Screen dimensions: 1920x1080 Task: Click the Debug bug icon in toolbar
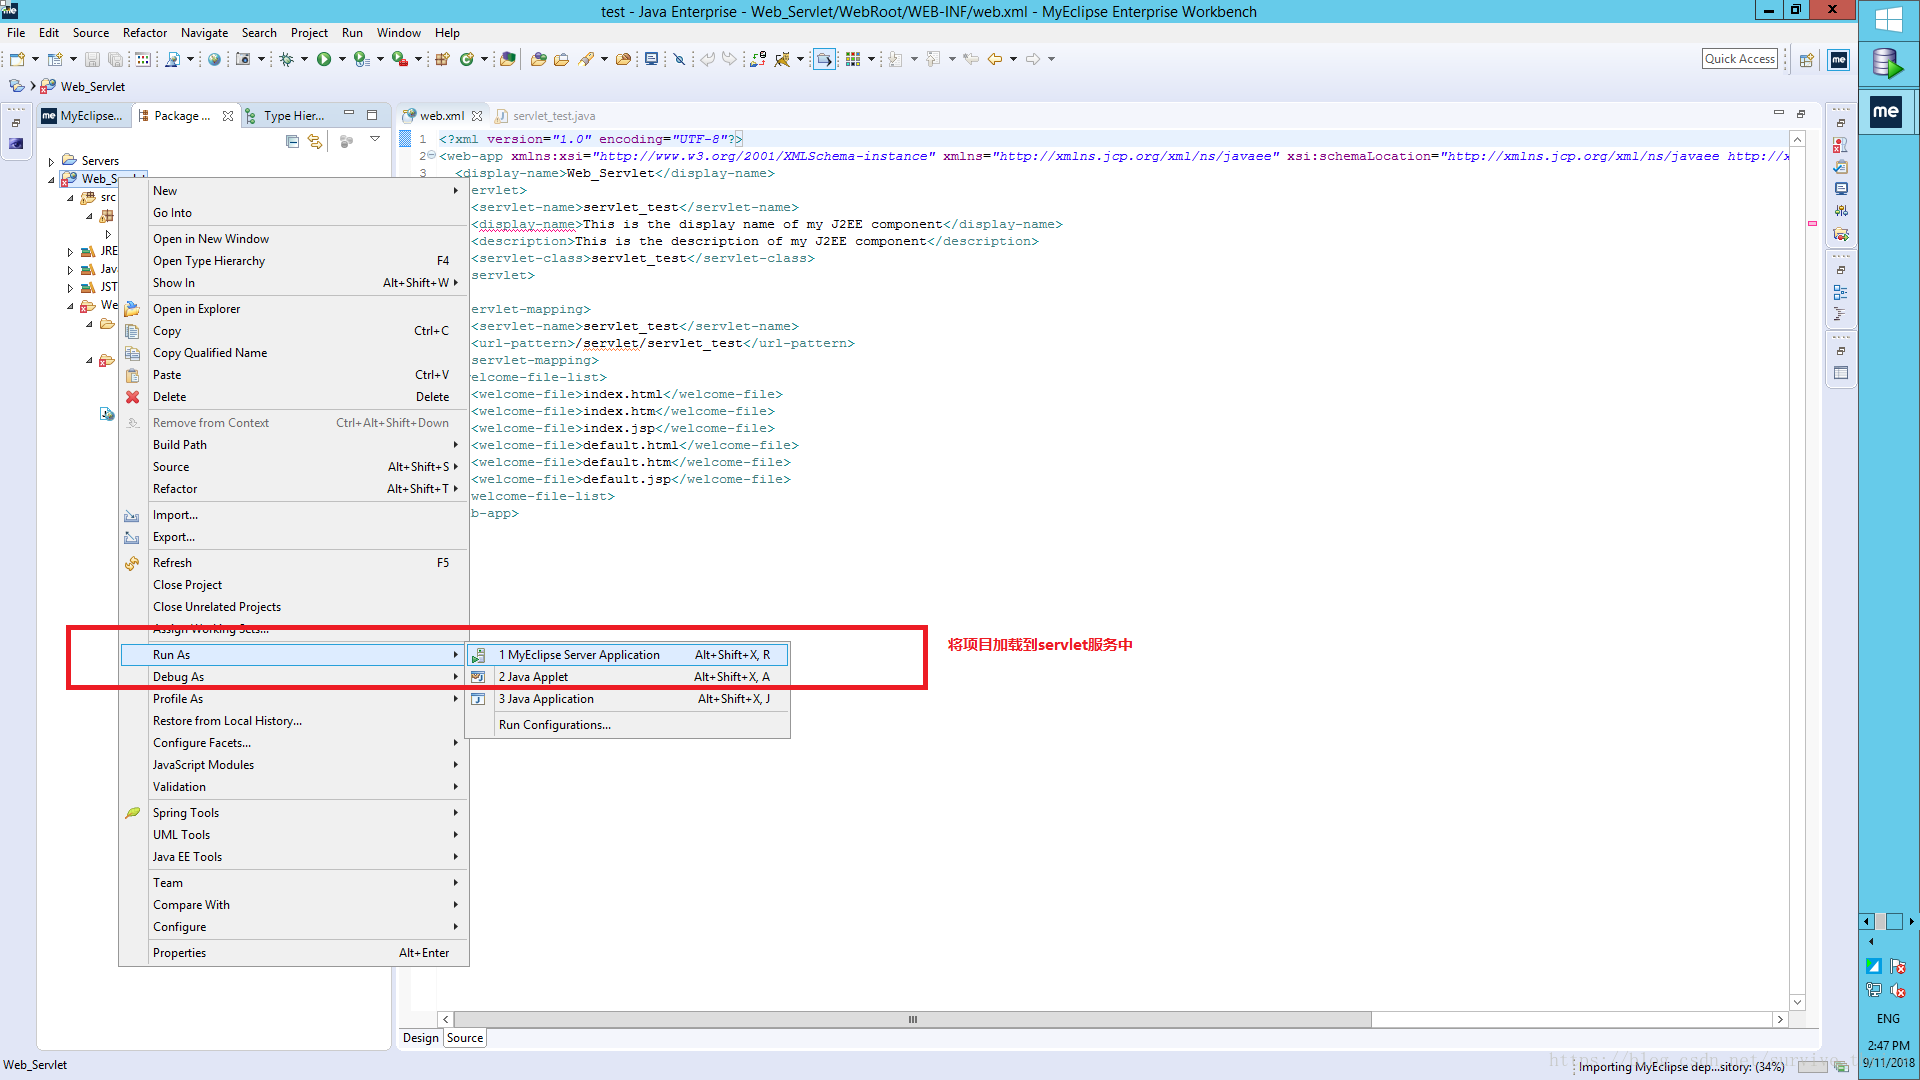(x=287, y=60)
